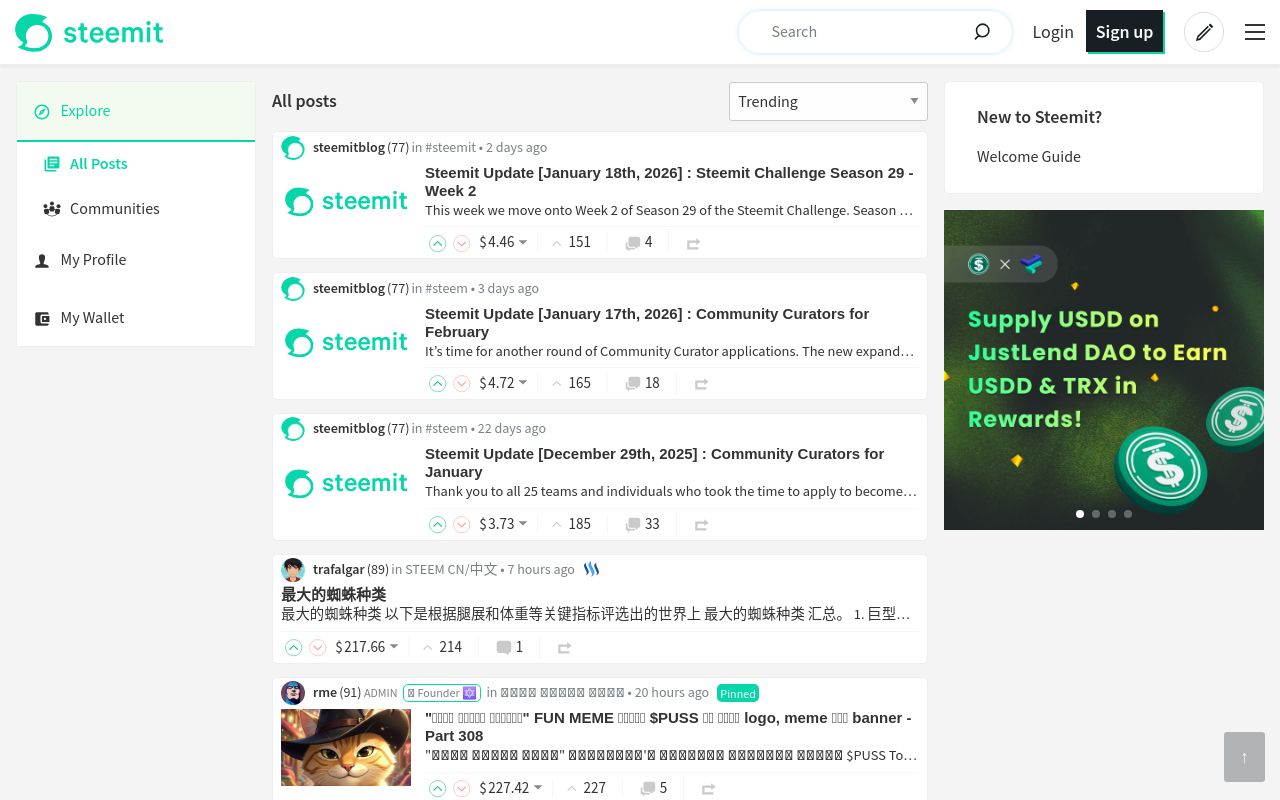The width and height of the screenshot is (1280, 800).
Task: Go to Communities in sidebar
Action: (x=114, y=209)
